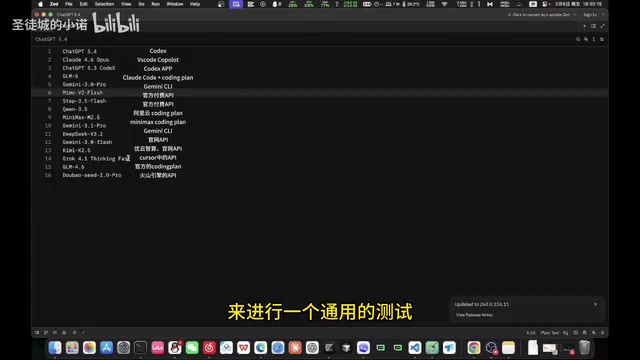Click line 9 text MiniMax-M2.5

point(81,118)
